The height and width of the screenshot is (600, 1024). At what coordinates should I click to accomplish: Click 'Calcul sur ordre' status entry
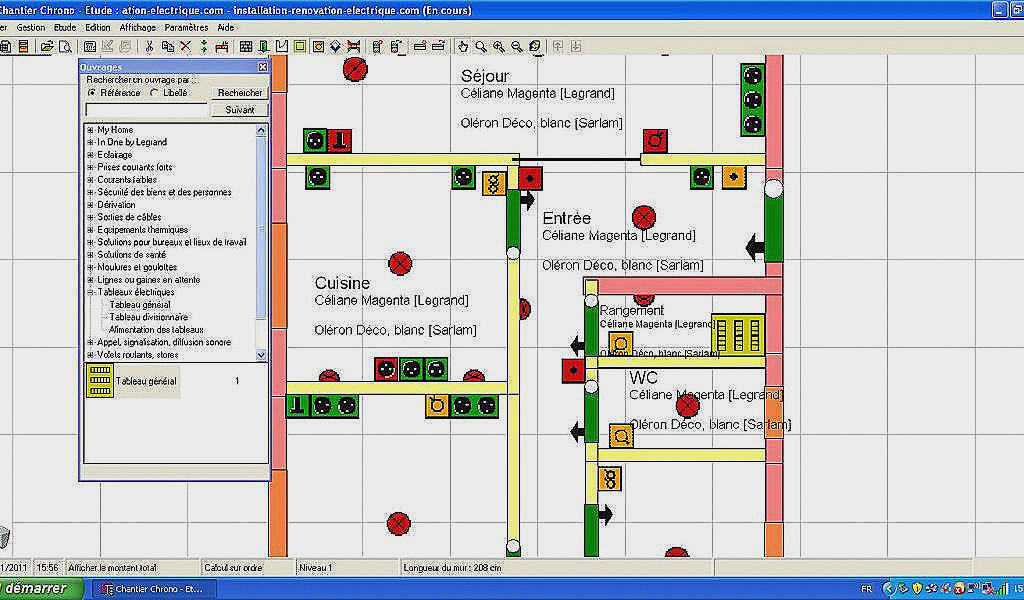[233, 567]
